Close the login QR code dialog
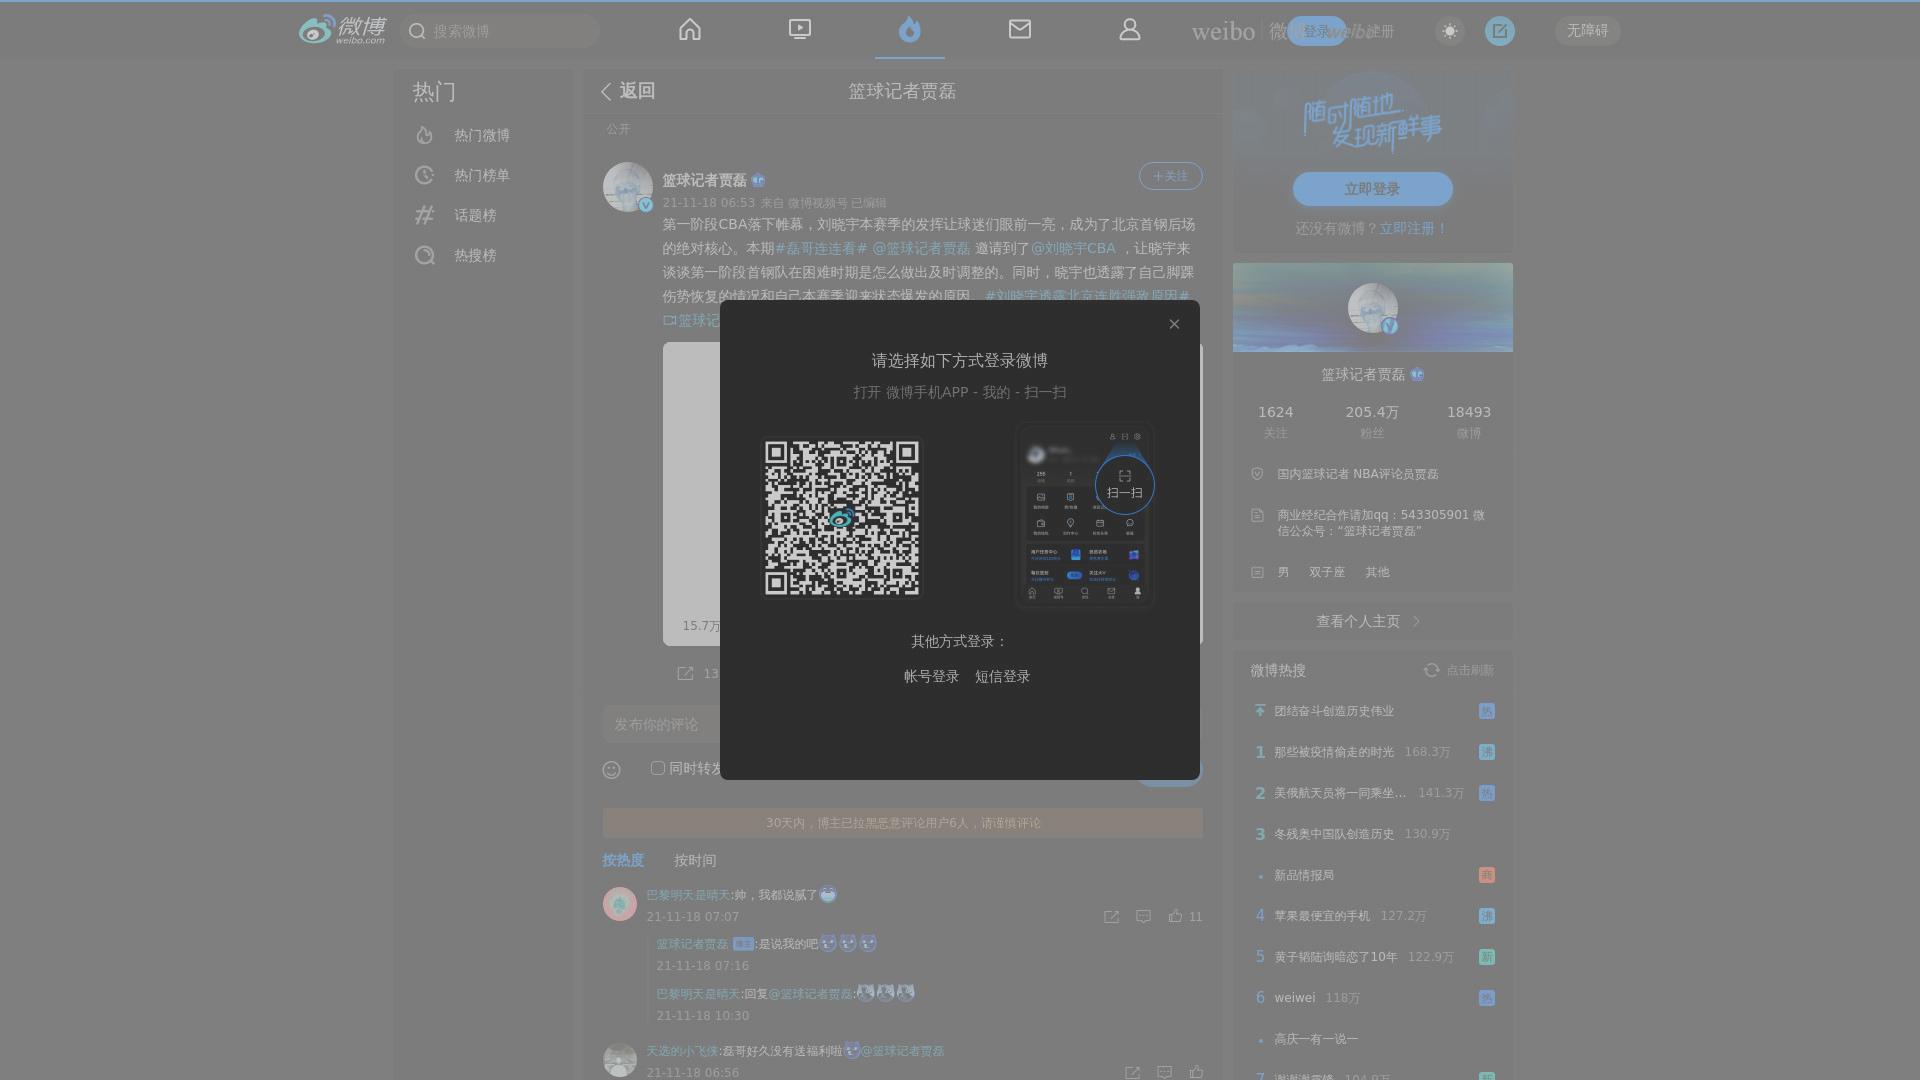The height and width of the screenshot is (1080, 1920). (x=1174, y=324)
